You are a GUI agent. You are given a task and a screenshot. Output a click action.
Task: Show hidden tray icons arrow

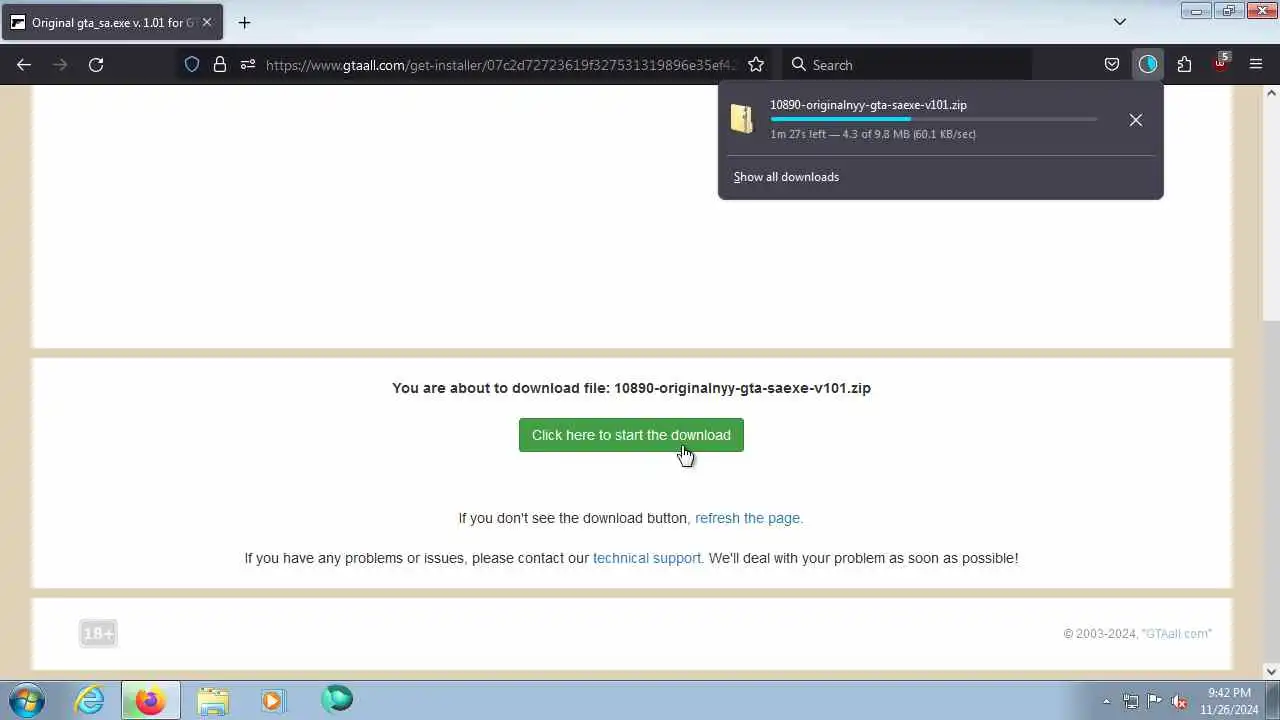[x=1106, y=701]
